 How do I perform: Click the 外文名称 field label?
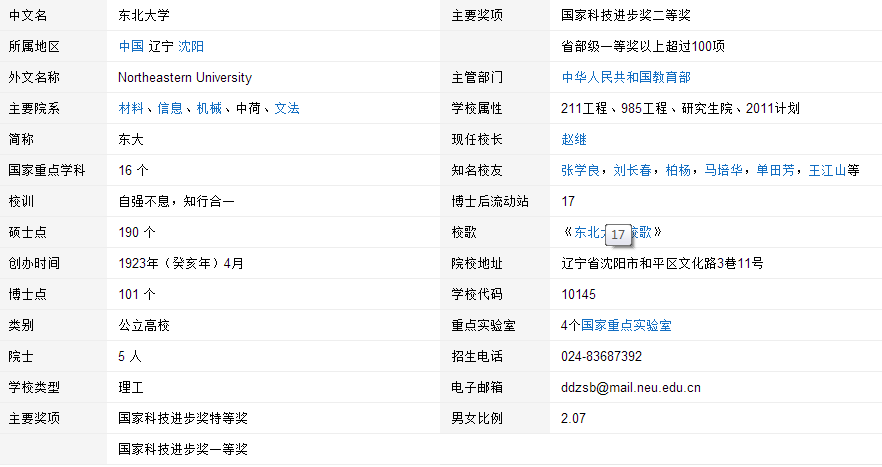[34, 77]
